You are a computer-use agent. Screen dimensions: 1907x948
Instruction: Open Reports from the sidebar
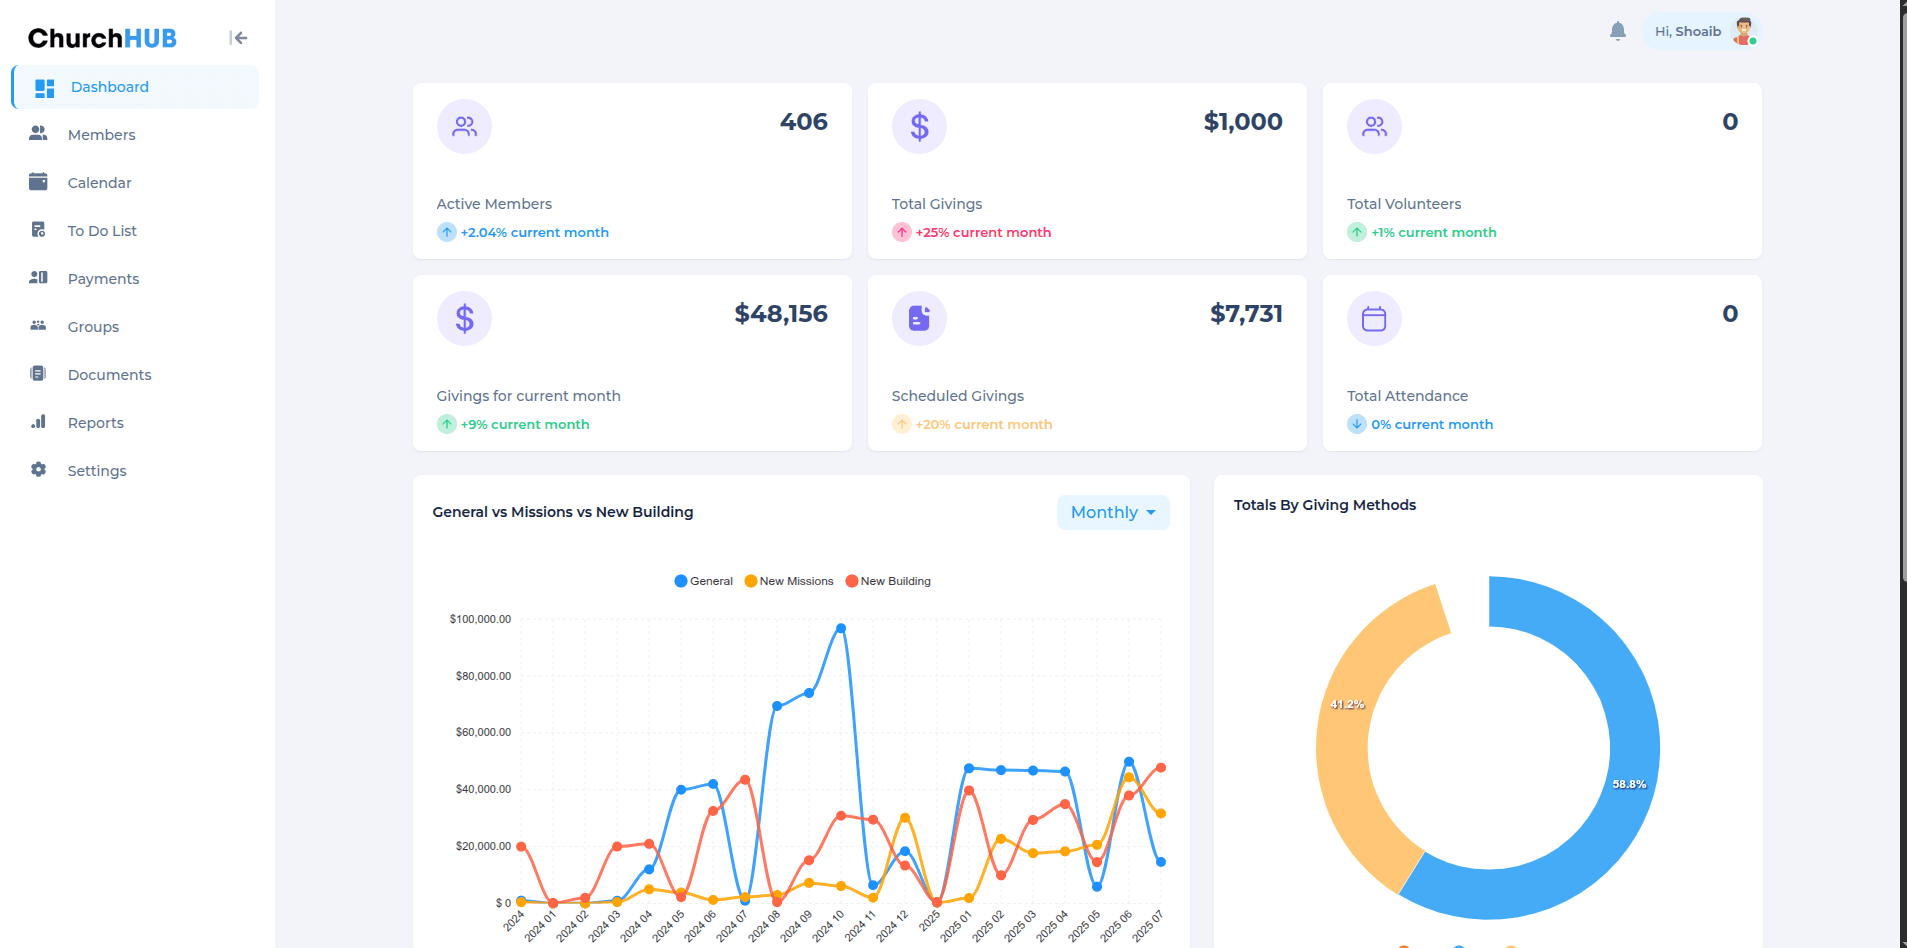point(95,423)
